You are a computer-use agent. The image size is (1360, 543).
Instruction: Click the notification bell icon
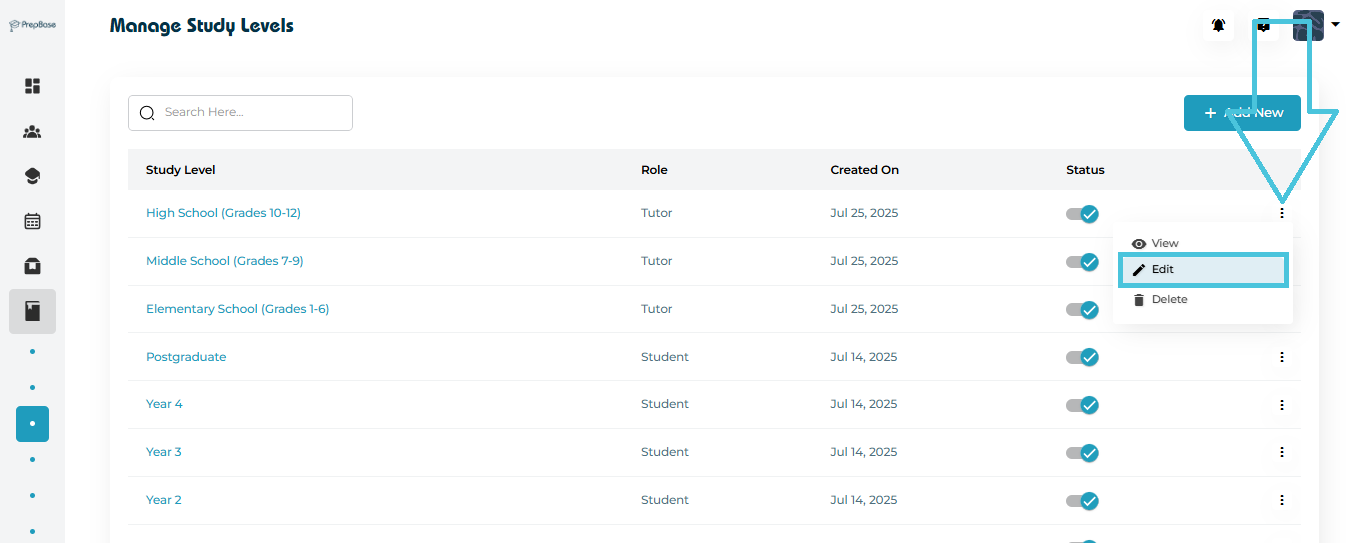click(1218, 26)
